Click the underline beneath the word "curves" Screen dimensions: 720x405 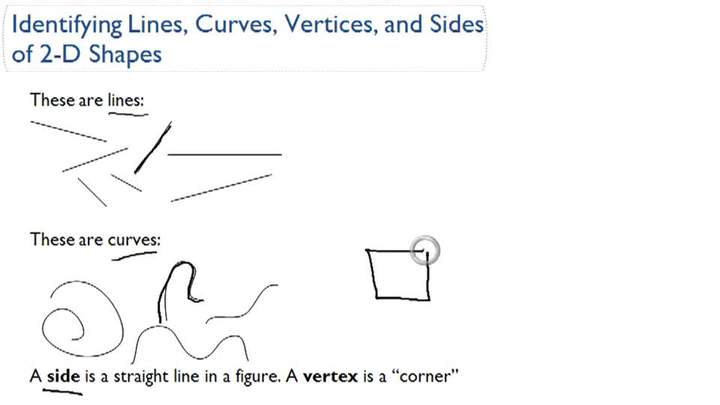tap(135, 256)
